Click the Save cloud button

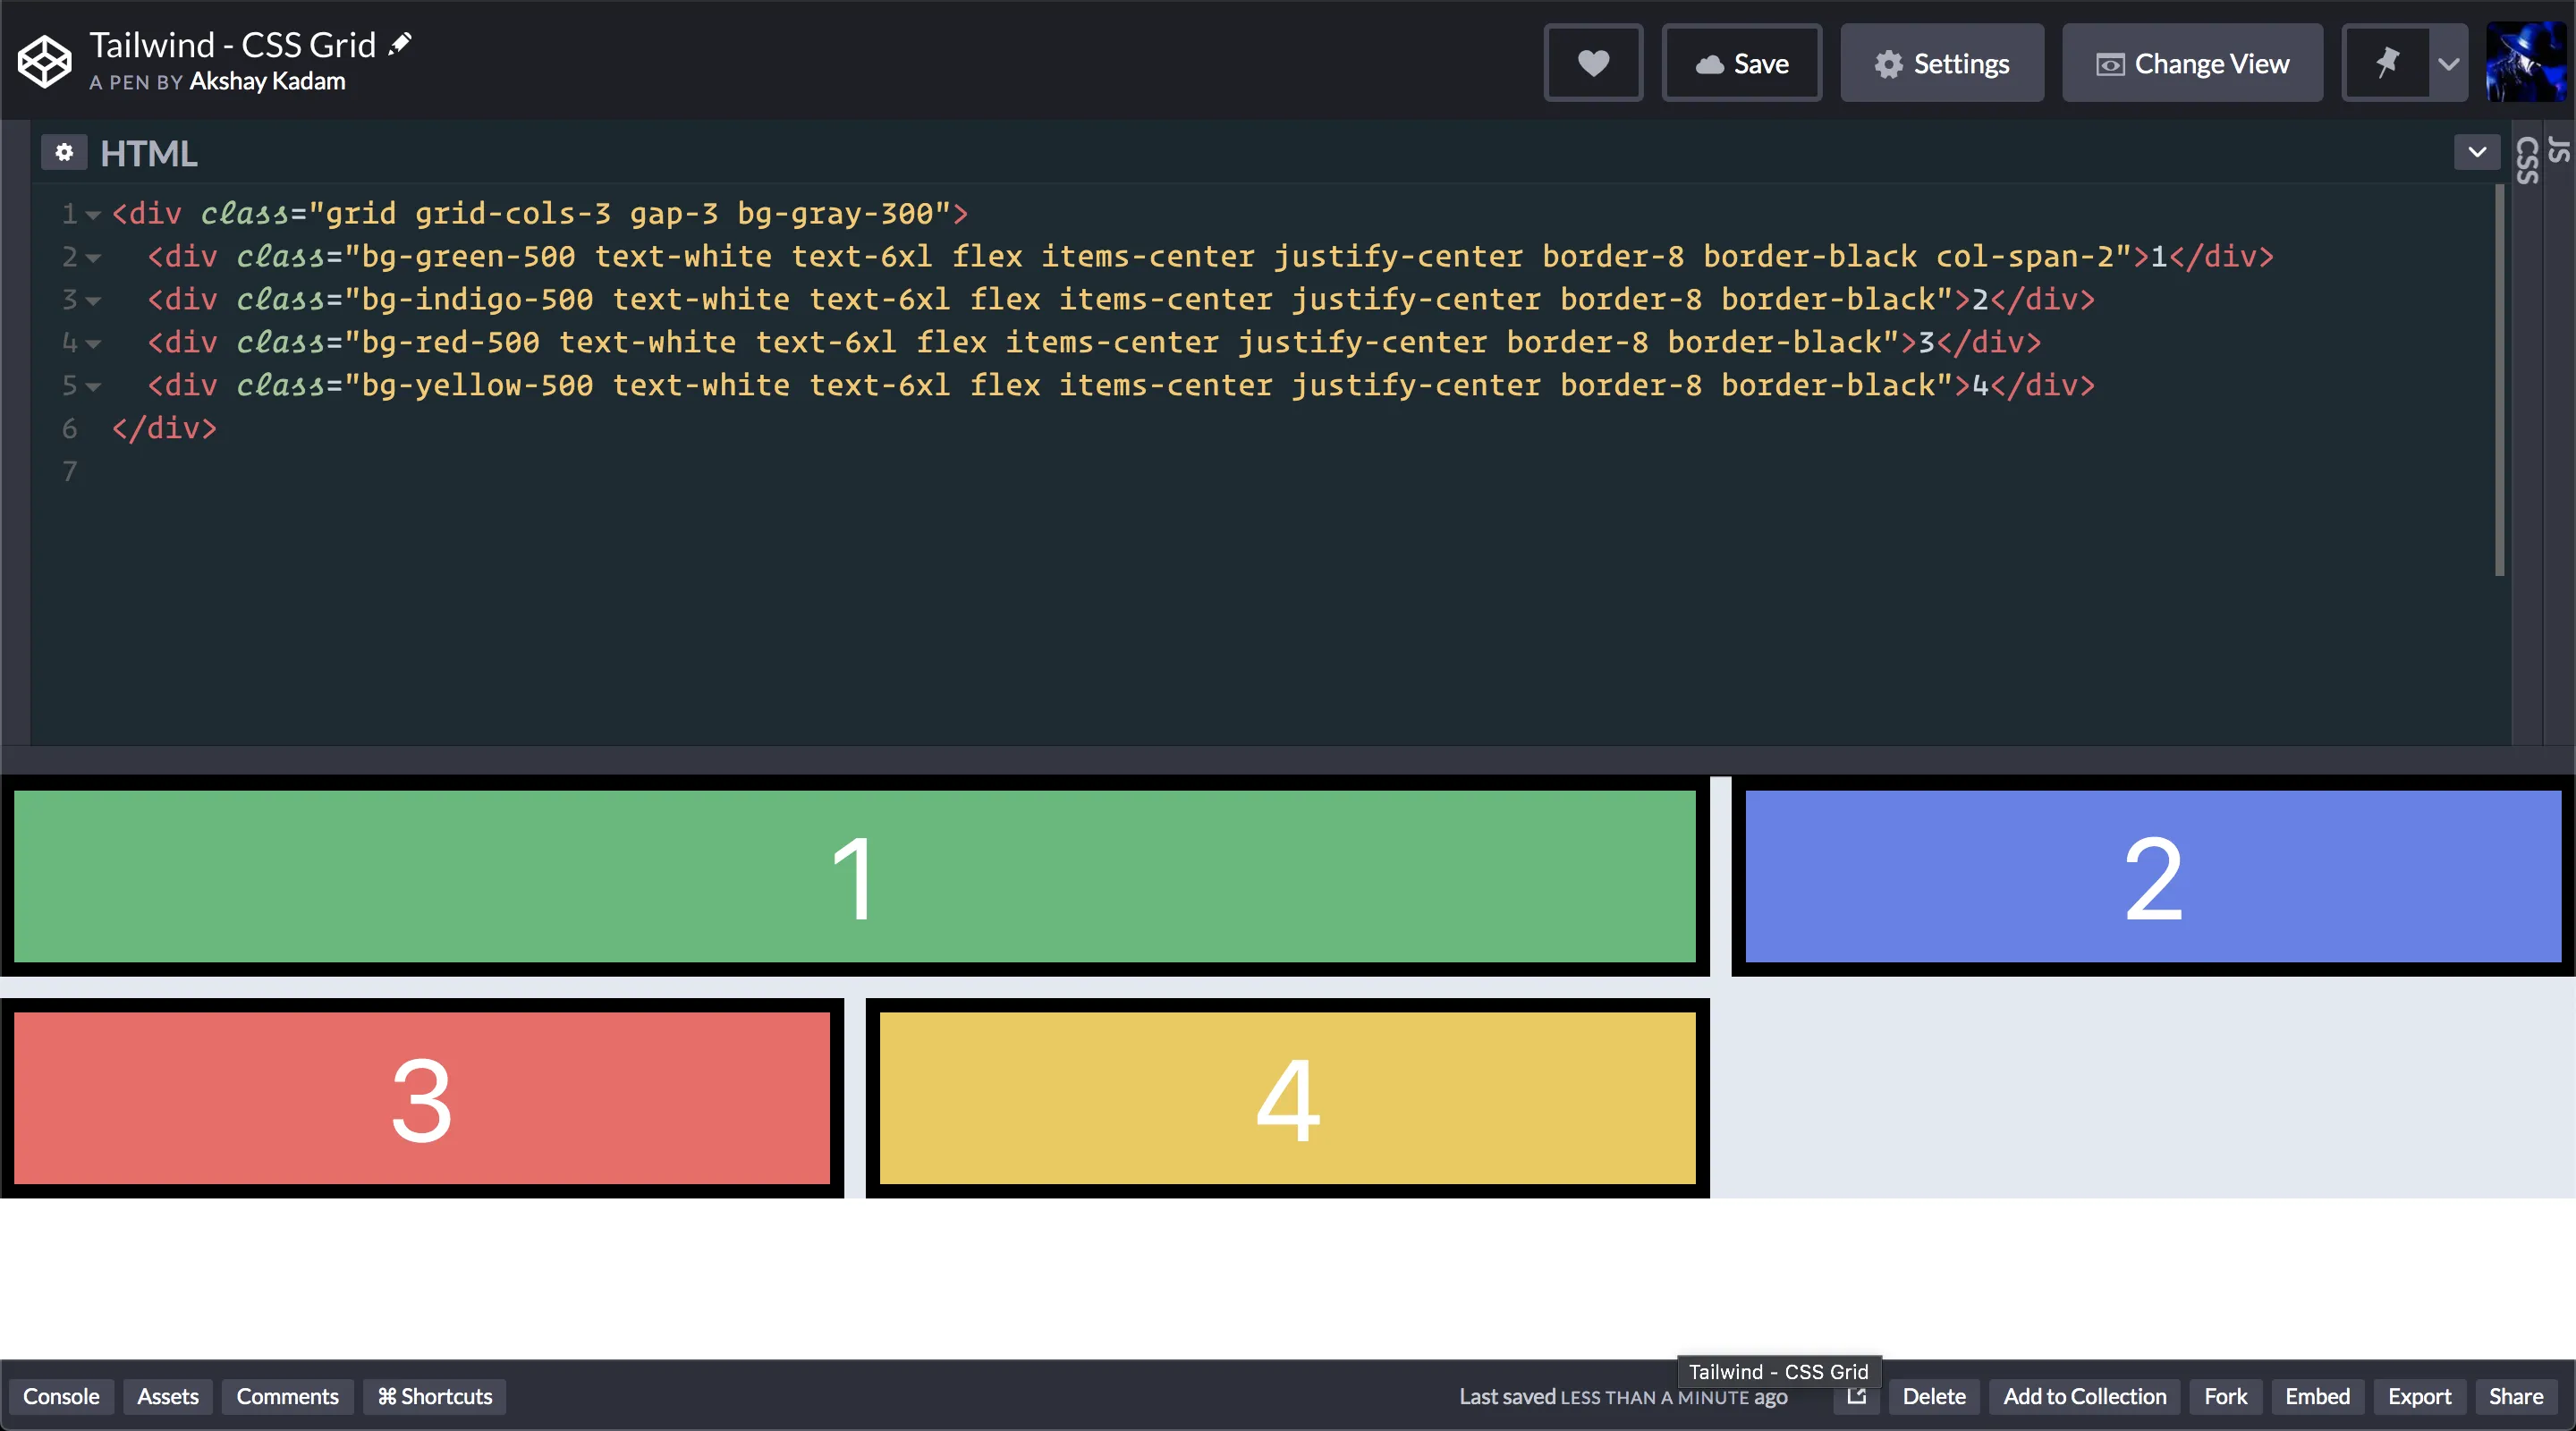click(1741, 63)
